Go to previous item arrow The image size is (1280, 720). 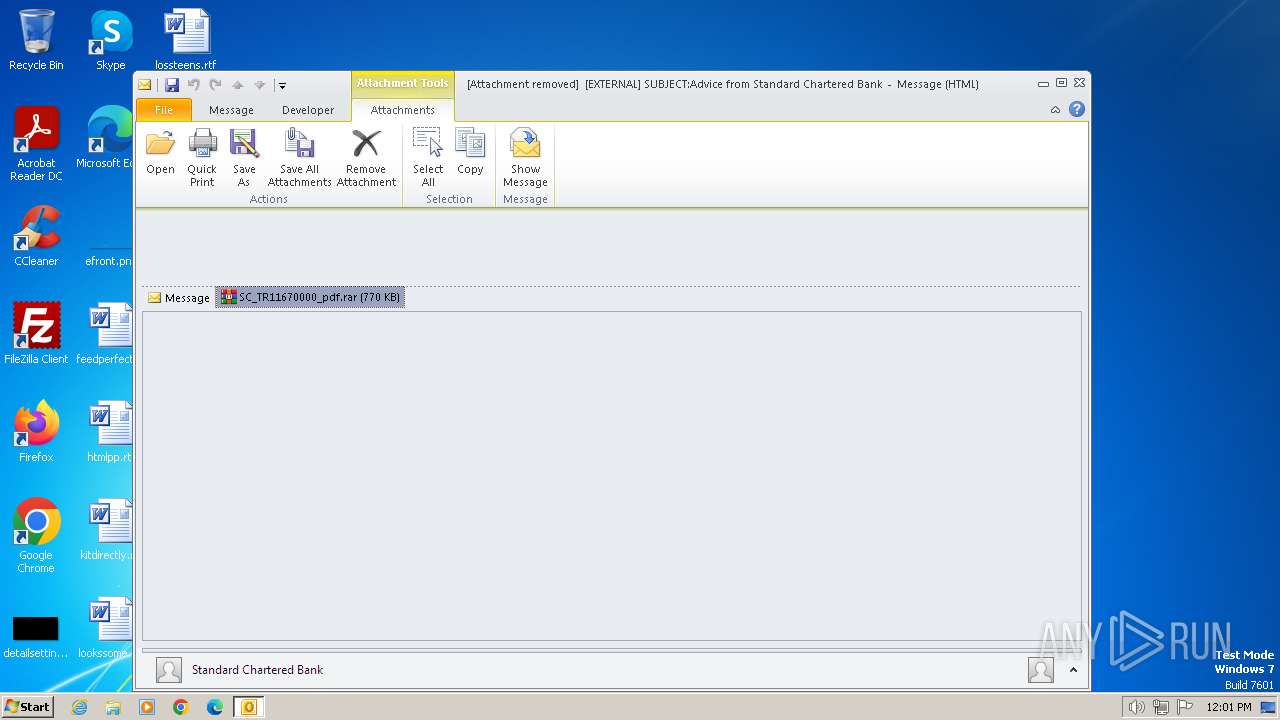[237, 85]
